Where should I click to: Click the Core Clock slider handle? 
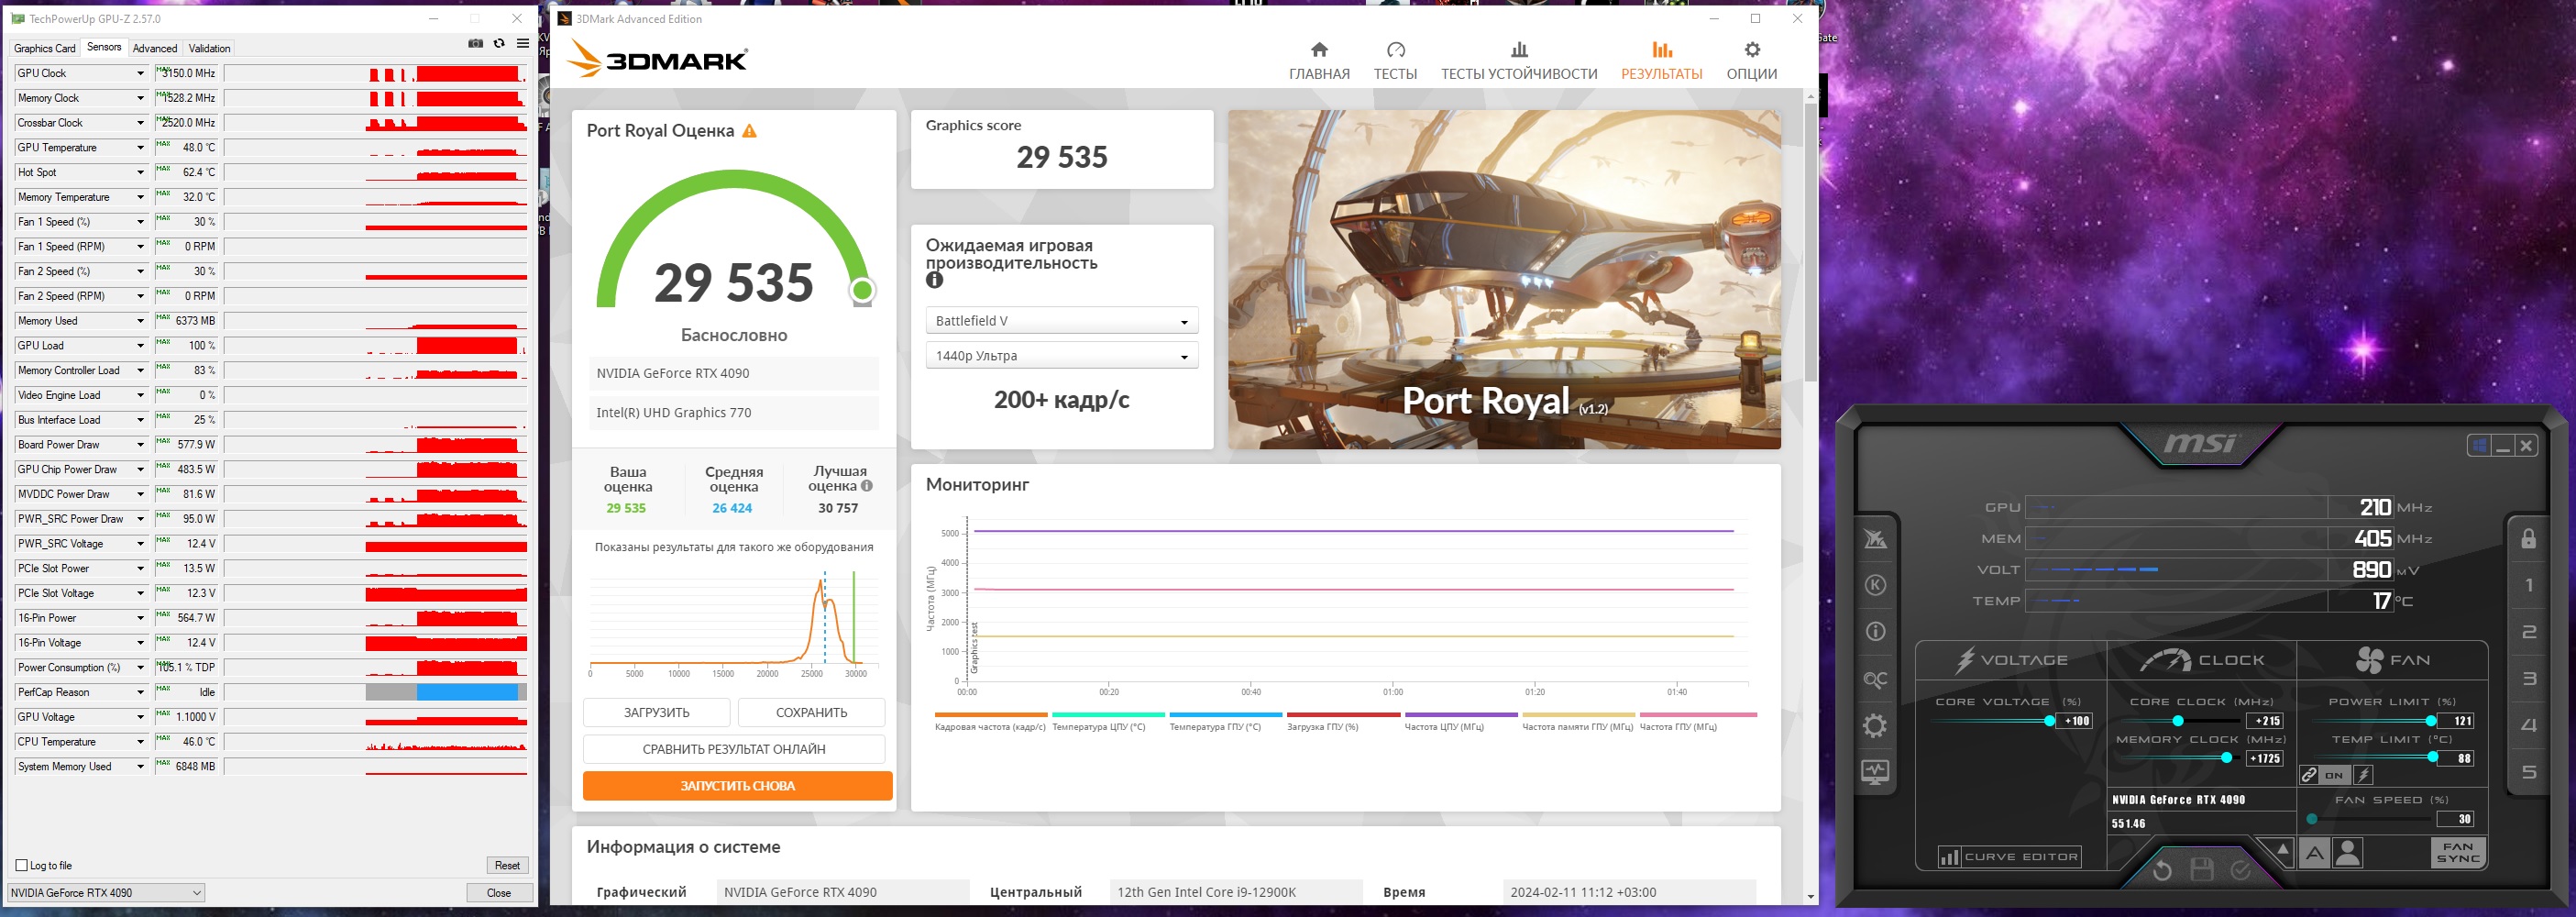click(x=2177, y=721)
